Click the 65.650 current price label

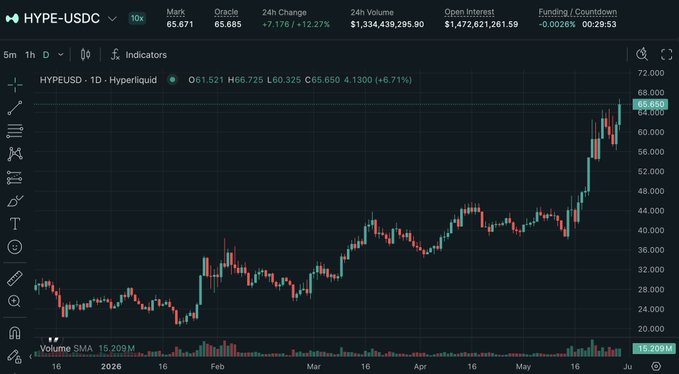click(650, 104)
